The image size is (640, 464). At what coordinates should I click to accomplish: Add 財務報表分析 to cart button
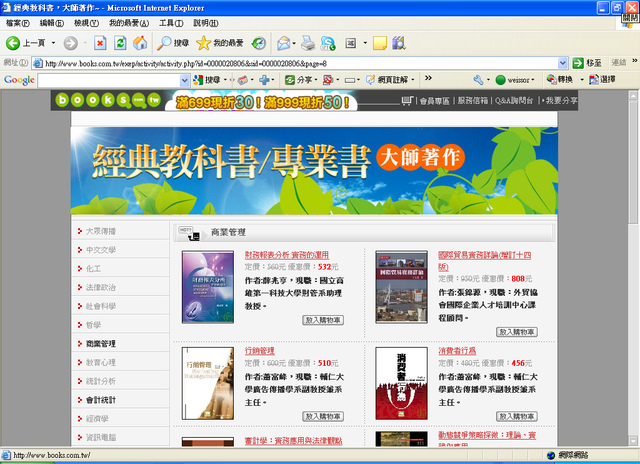coord(323,320)
